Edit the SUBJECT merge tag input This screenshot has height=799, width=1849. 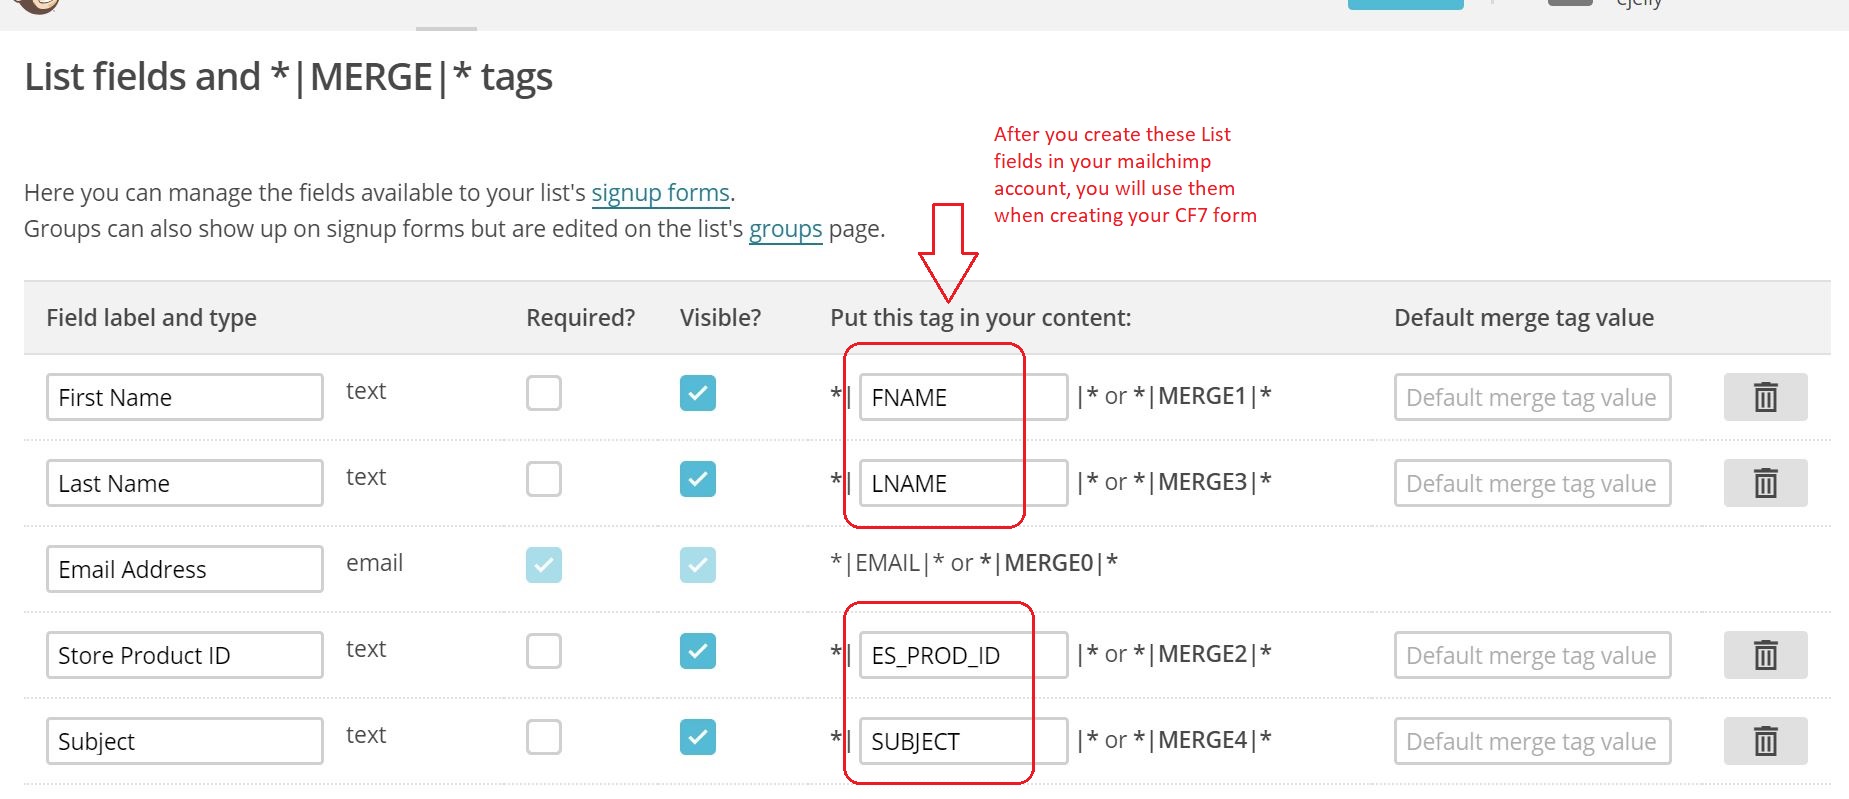963,741
